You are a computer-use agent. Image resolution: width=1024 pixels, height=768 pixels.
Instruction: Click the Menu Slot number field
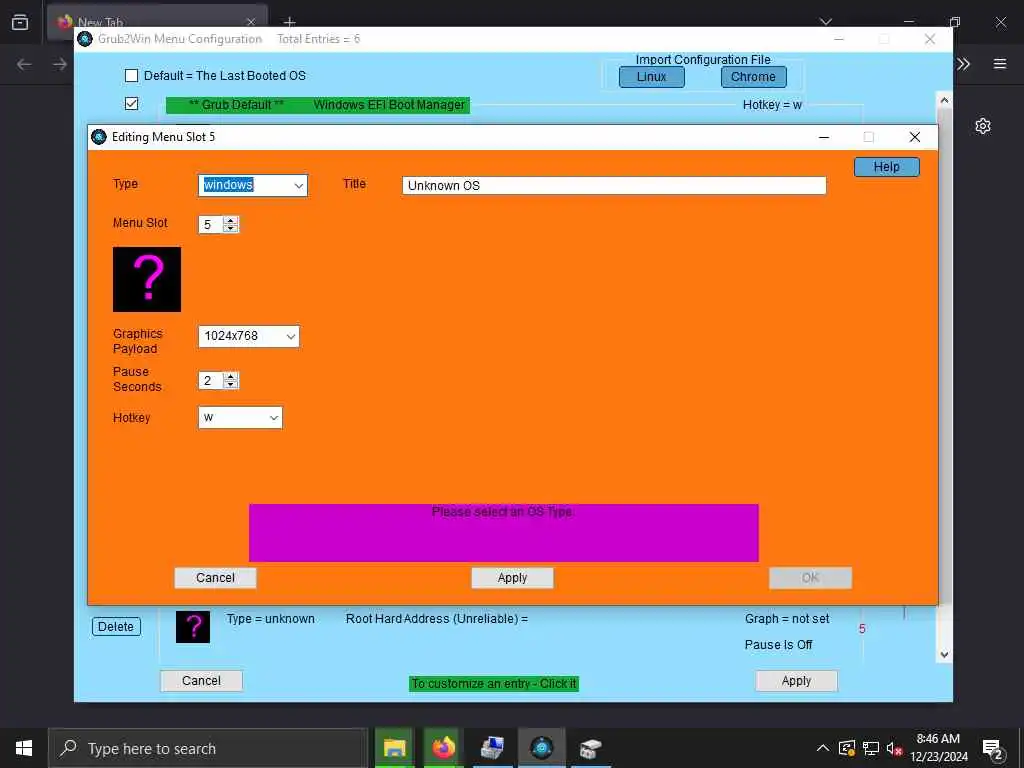pyautogui.click(x=210, y=225)
